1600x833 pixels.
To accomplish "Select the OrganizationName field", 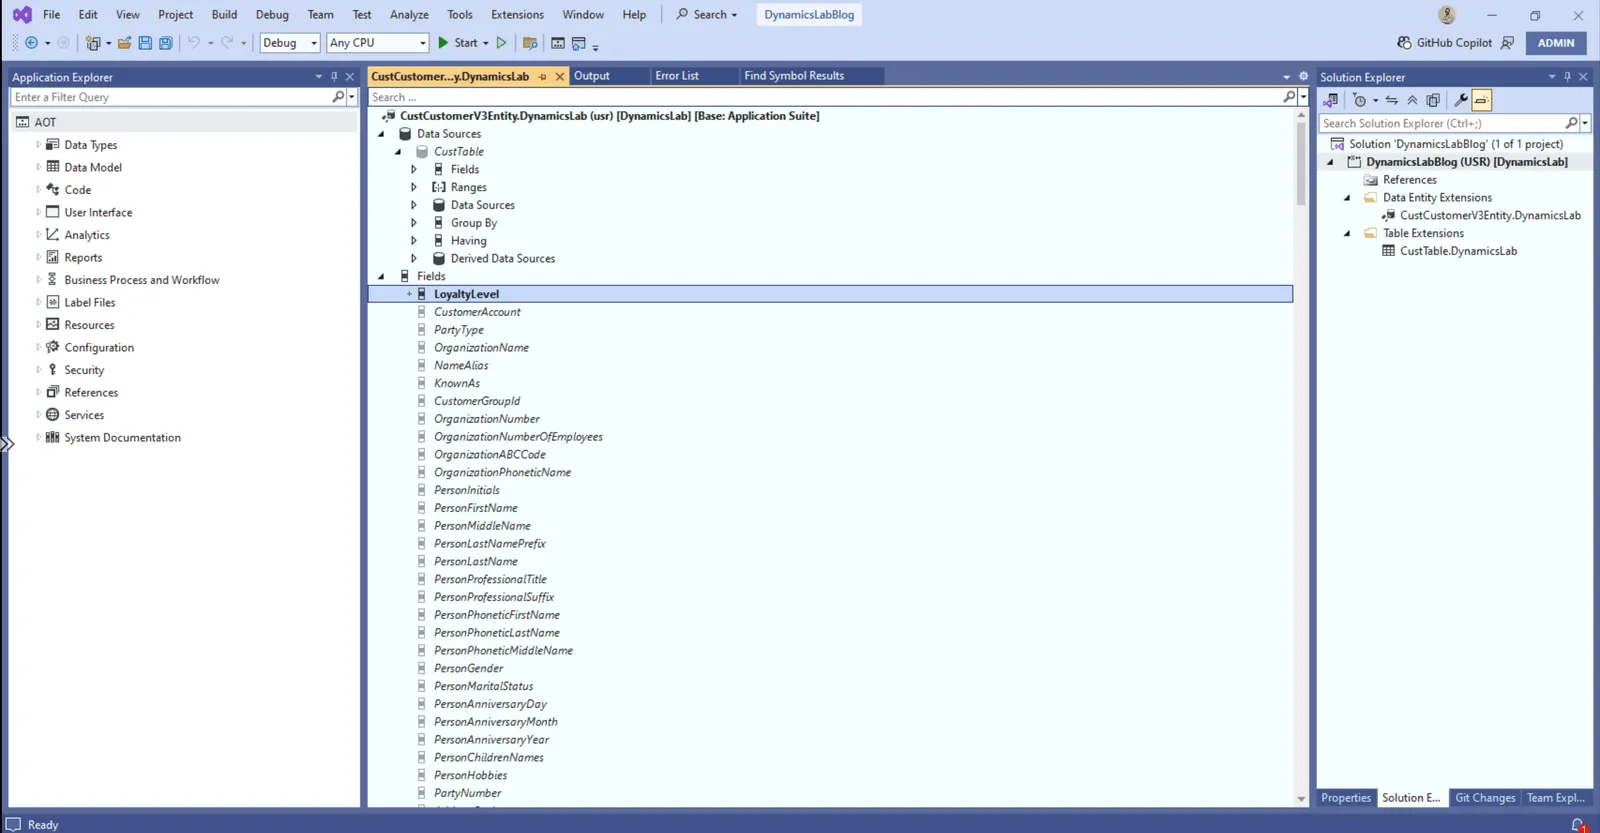I will 481,348.
